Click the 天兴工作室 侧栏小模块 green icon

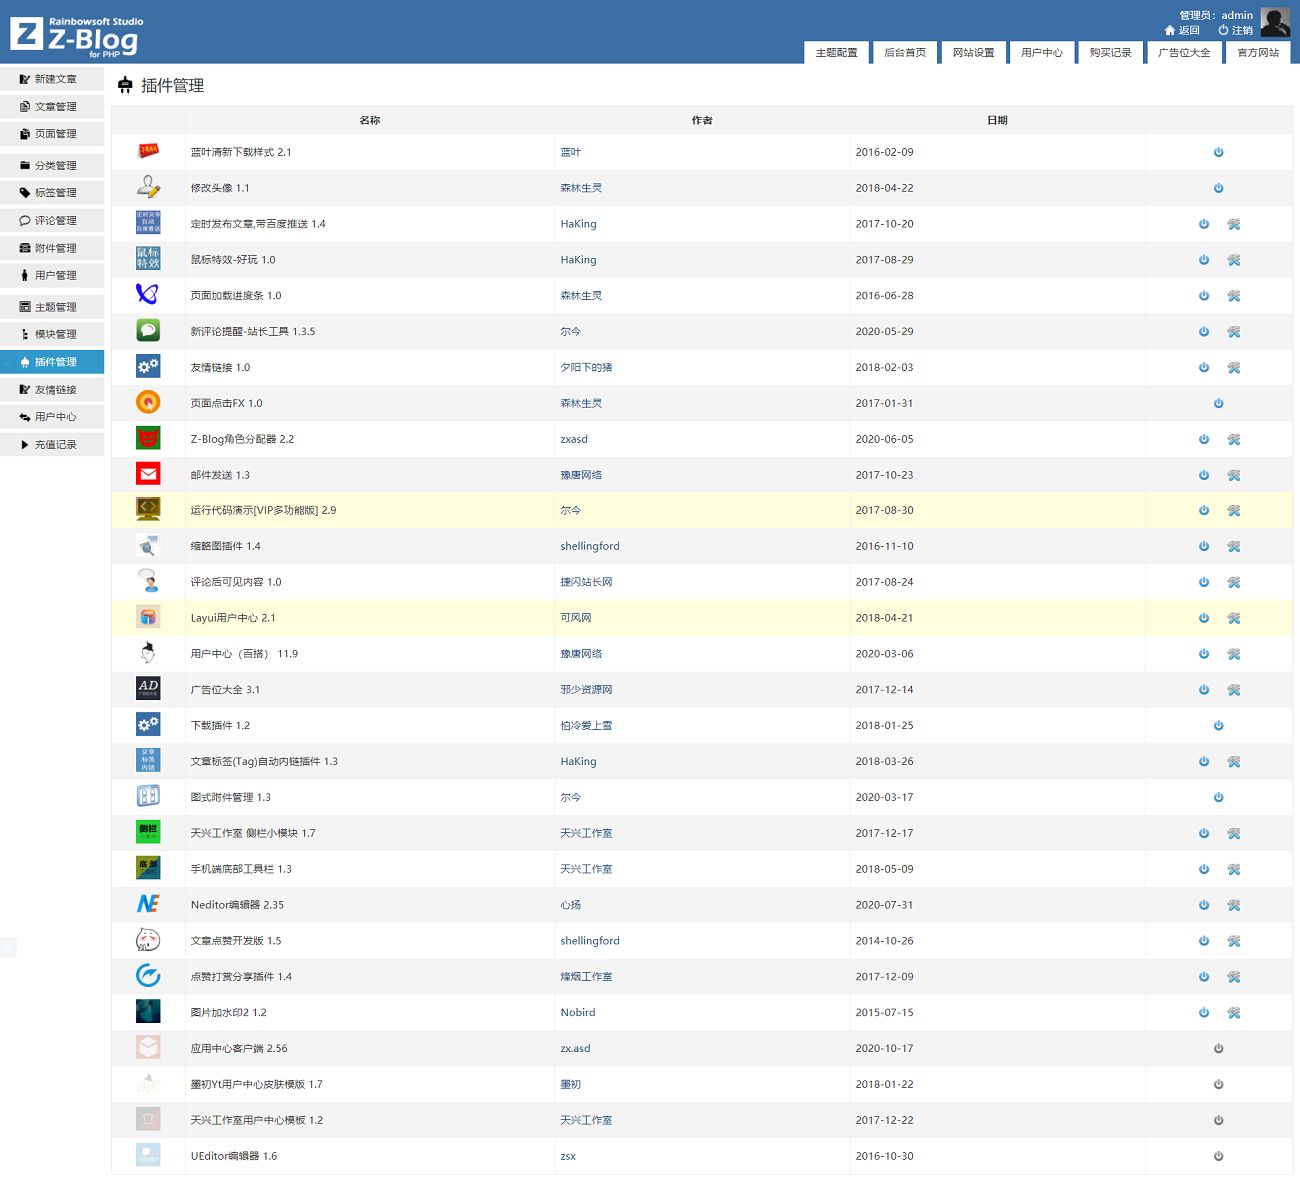[x=148, y=832]
